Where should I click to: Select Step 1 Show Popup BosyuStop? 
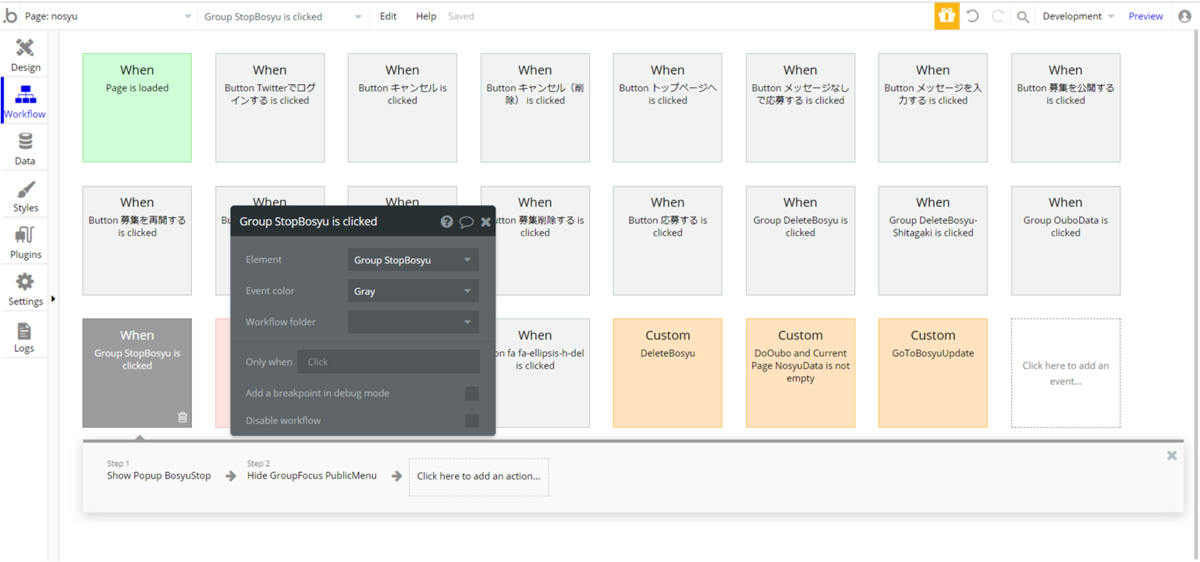tap(159, 470)
